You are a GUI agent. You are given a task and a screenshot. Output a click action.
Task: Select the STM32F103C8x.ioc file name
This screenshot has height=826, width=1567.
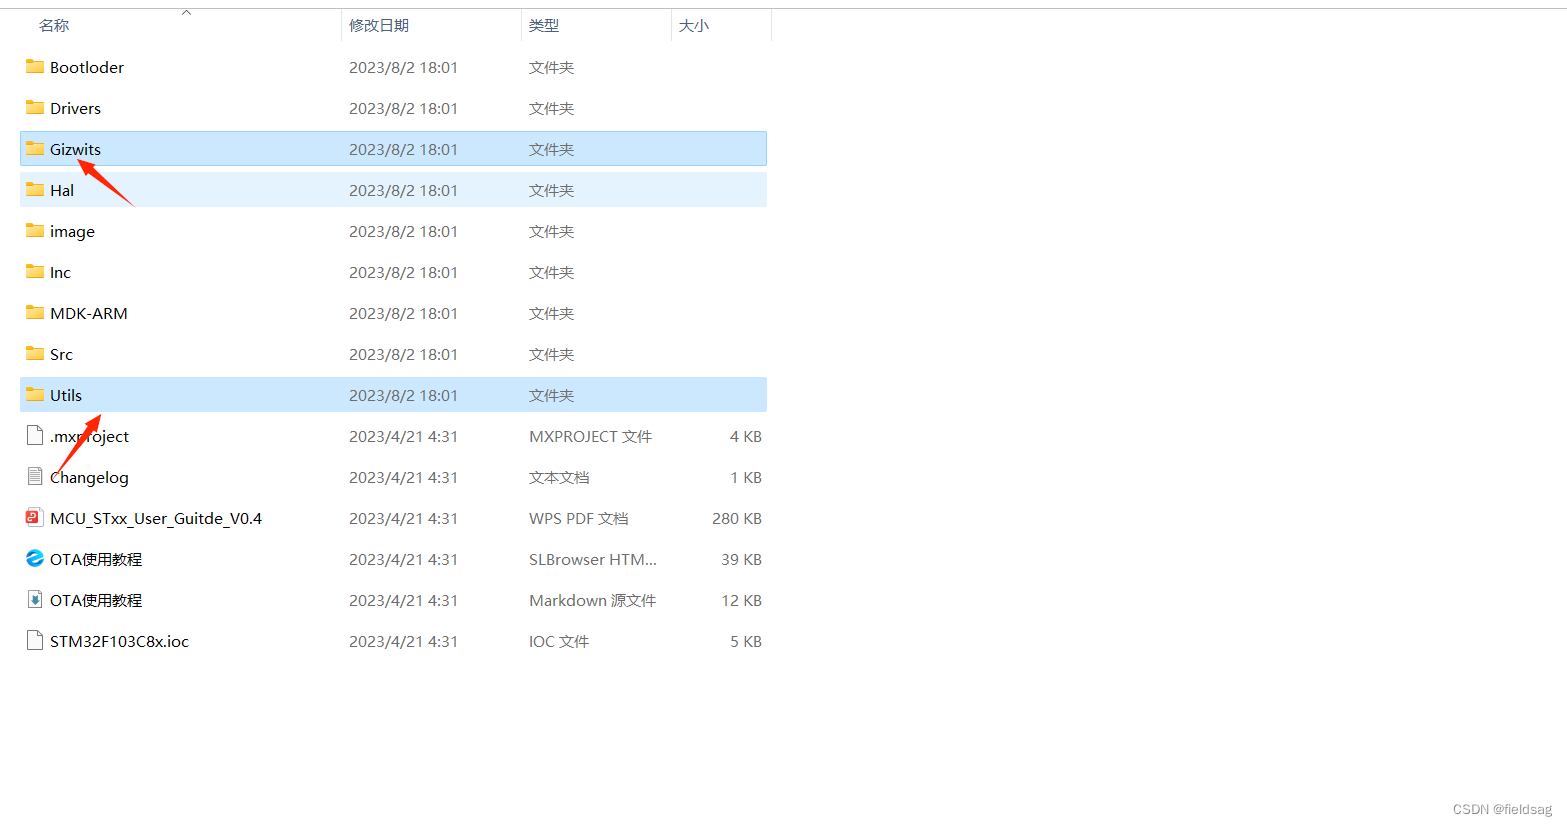click(x=119, y=641)
